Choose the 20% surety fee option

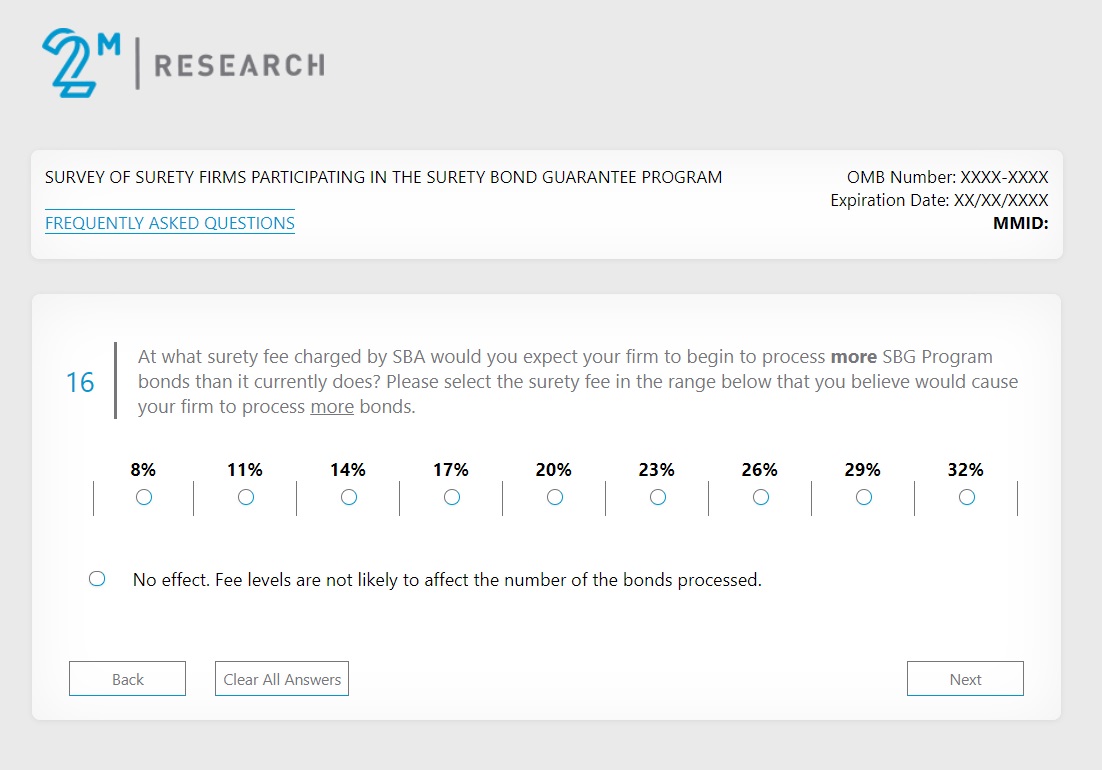tap(555, 497)
